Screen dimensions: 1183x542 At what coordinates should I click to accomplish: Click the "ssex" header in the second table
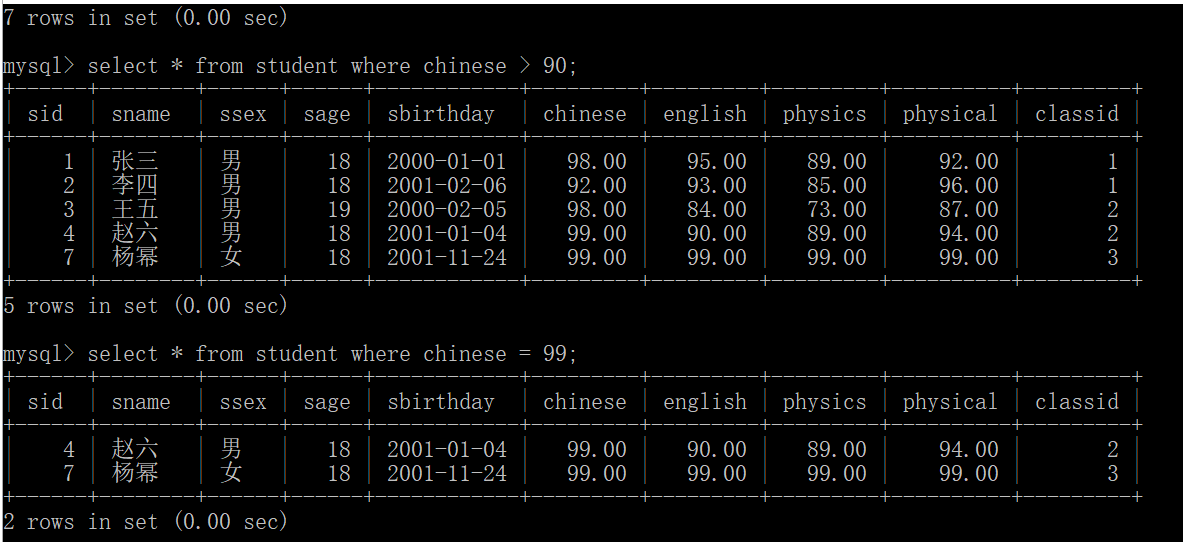tap(243, 402)
